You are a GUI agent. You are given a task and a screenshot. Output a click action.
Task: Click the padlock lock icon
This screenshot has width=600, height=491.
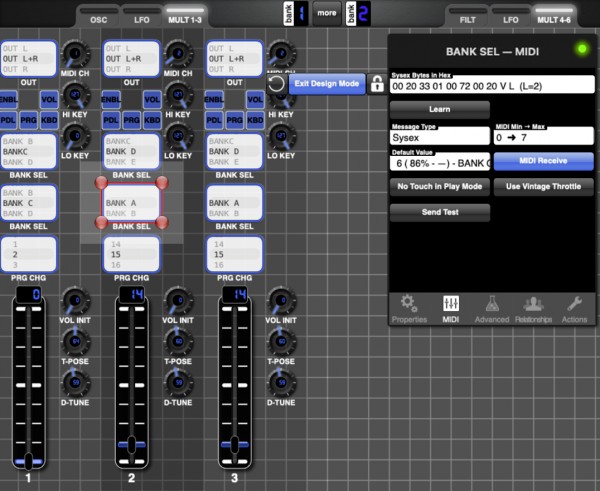(x=377, y=84)
